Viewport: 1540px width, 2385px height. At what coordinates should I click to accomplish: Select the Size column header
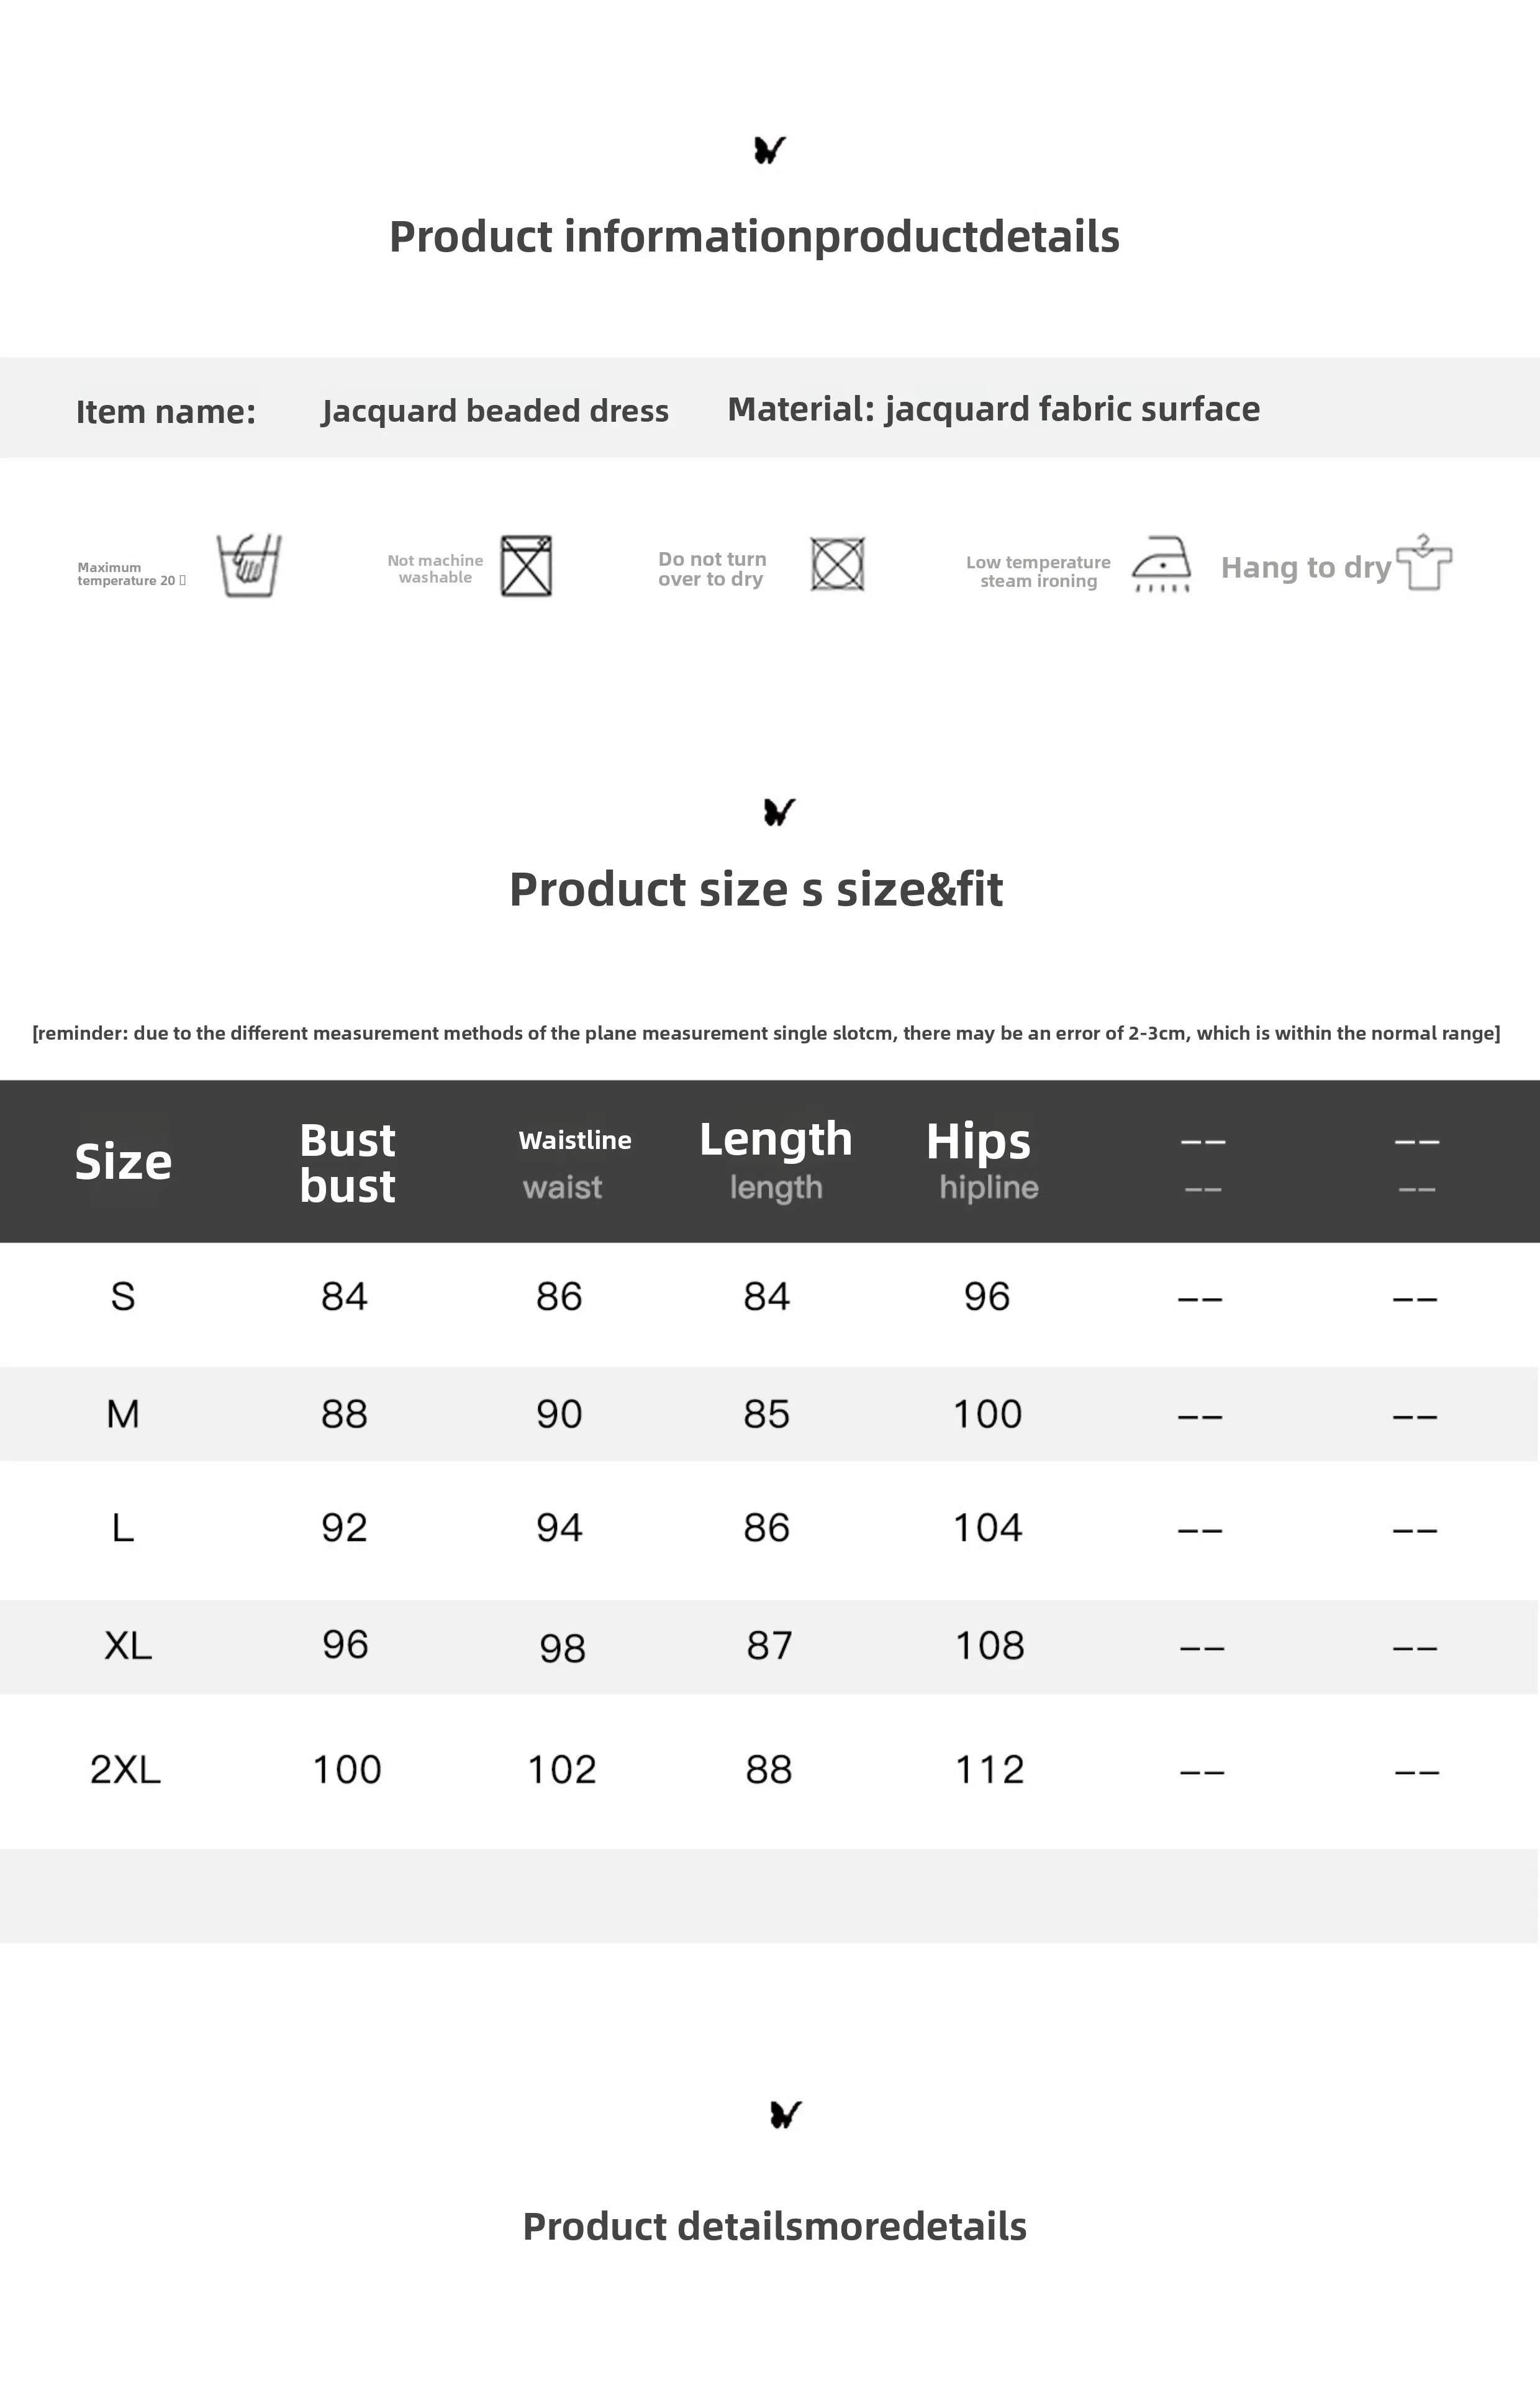[x=123, y=1161]
